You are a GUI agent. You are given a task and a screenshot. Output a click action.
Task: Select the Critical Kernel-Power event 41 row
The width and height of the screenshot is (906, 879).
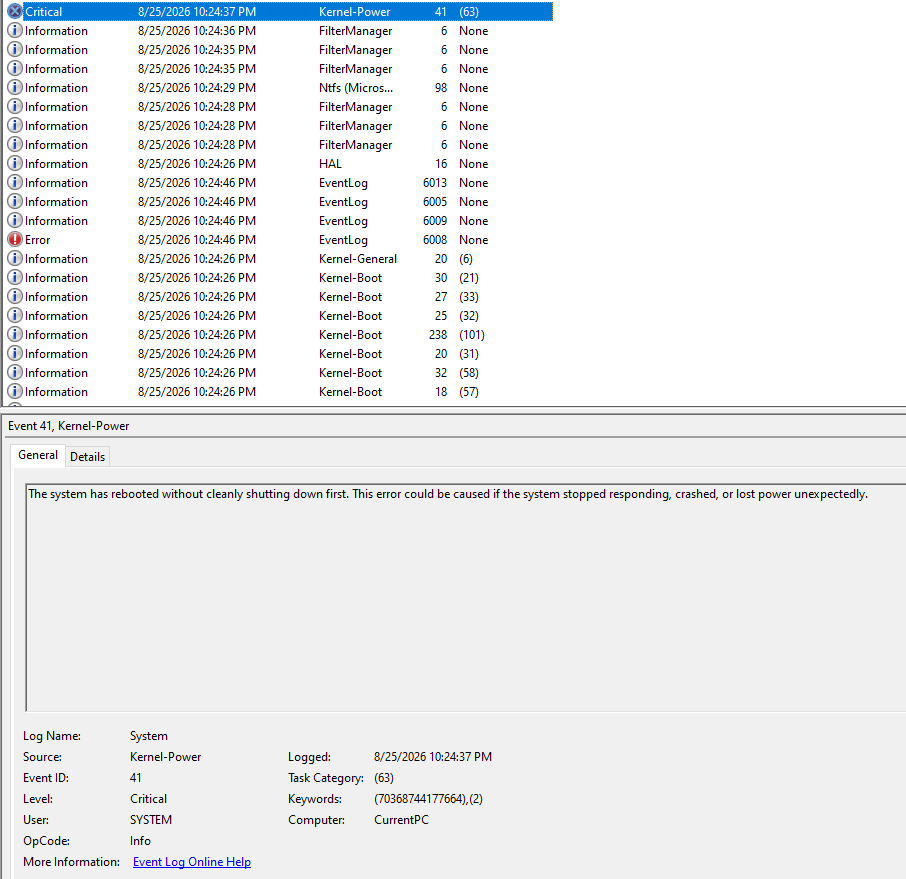point(279,11)
